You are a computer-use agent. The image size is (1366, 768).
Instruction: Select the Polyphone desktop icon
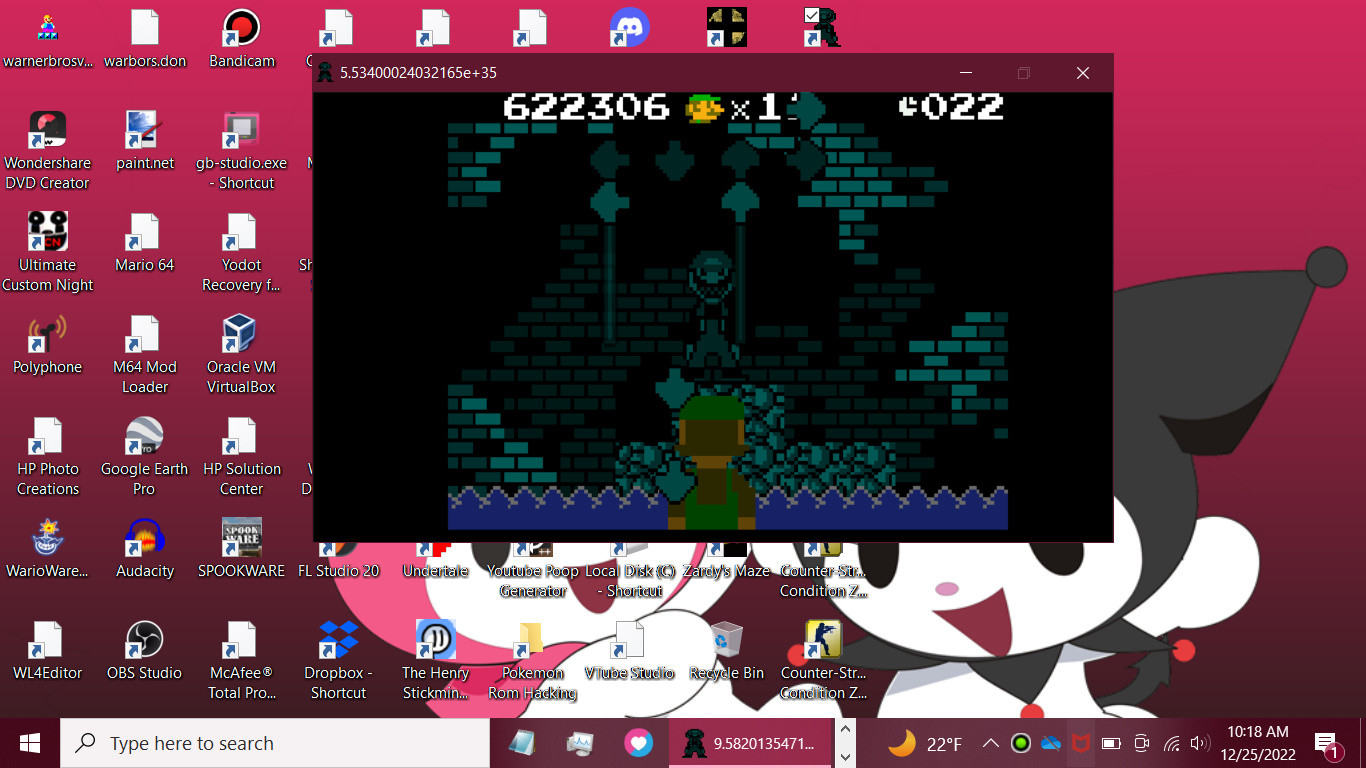47,345
